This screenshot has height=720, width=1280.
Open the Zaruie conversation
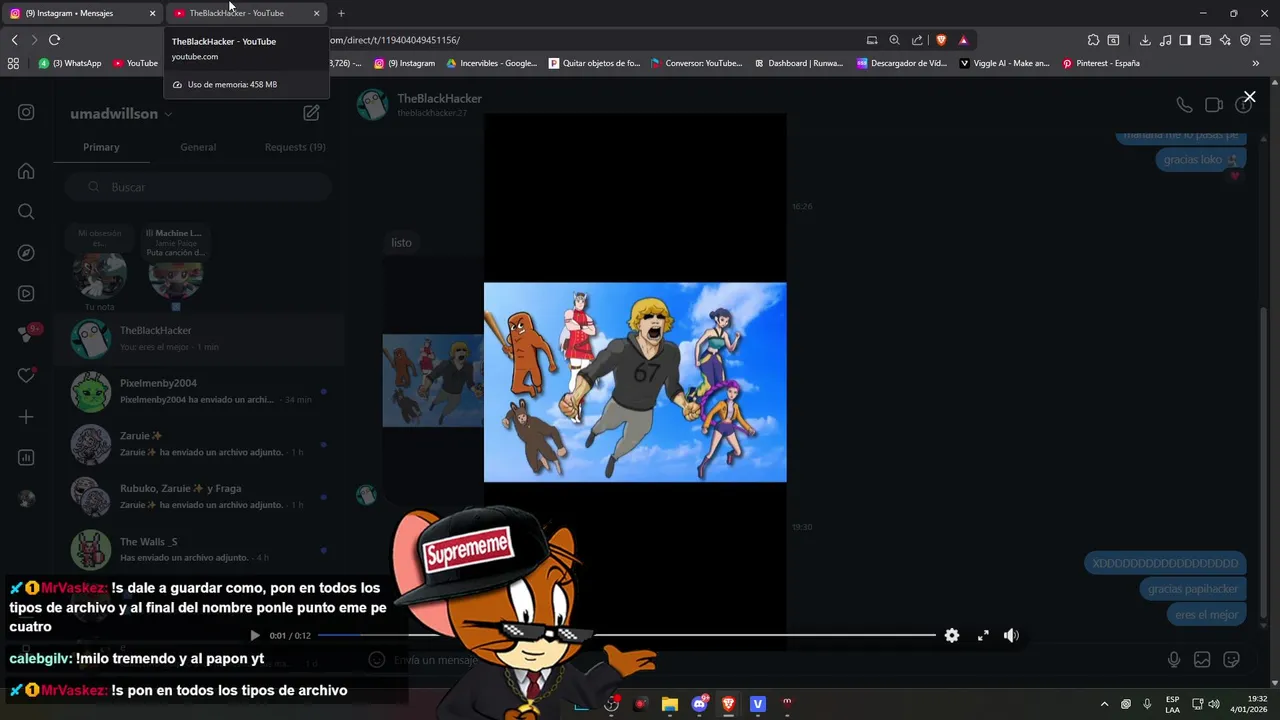click(198, 444)
